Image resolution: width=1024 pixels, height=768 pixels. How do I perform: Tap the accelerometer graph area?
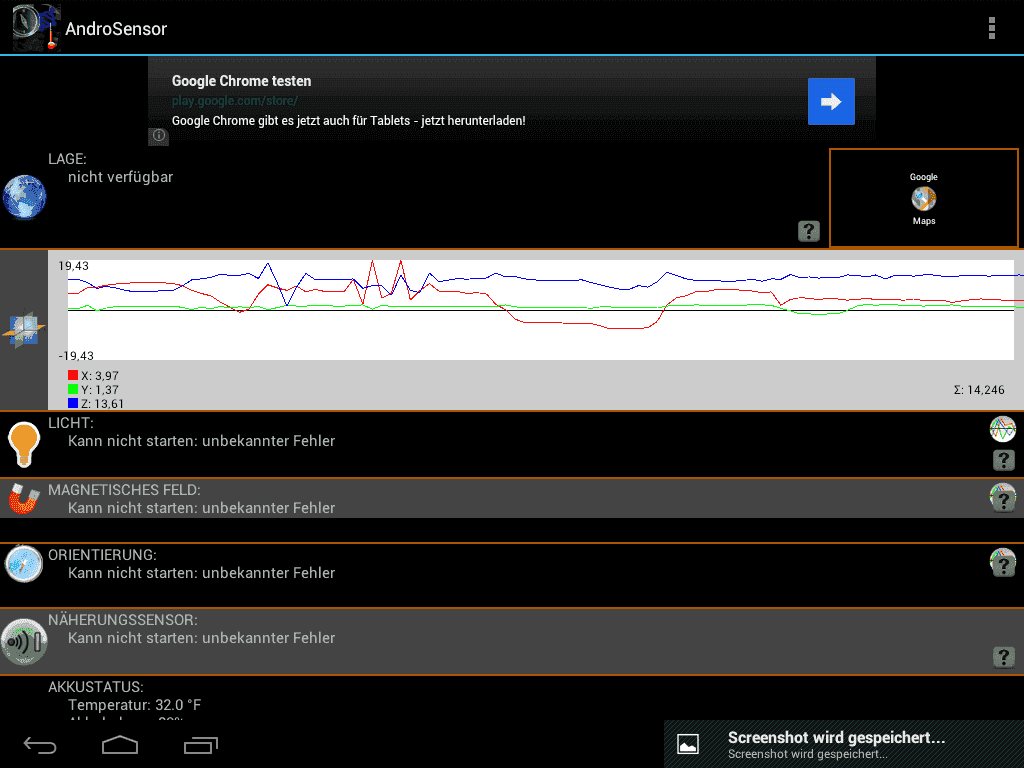pos(541,310)
